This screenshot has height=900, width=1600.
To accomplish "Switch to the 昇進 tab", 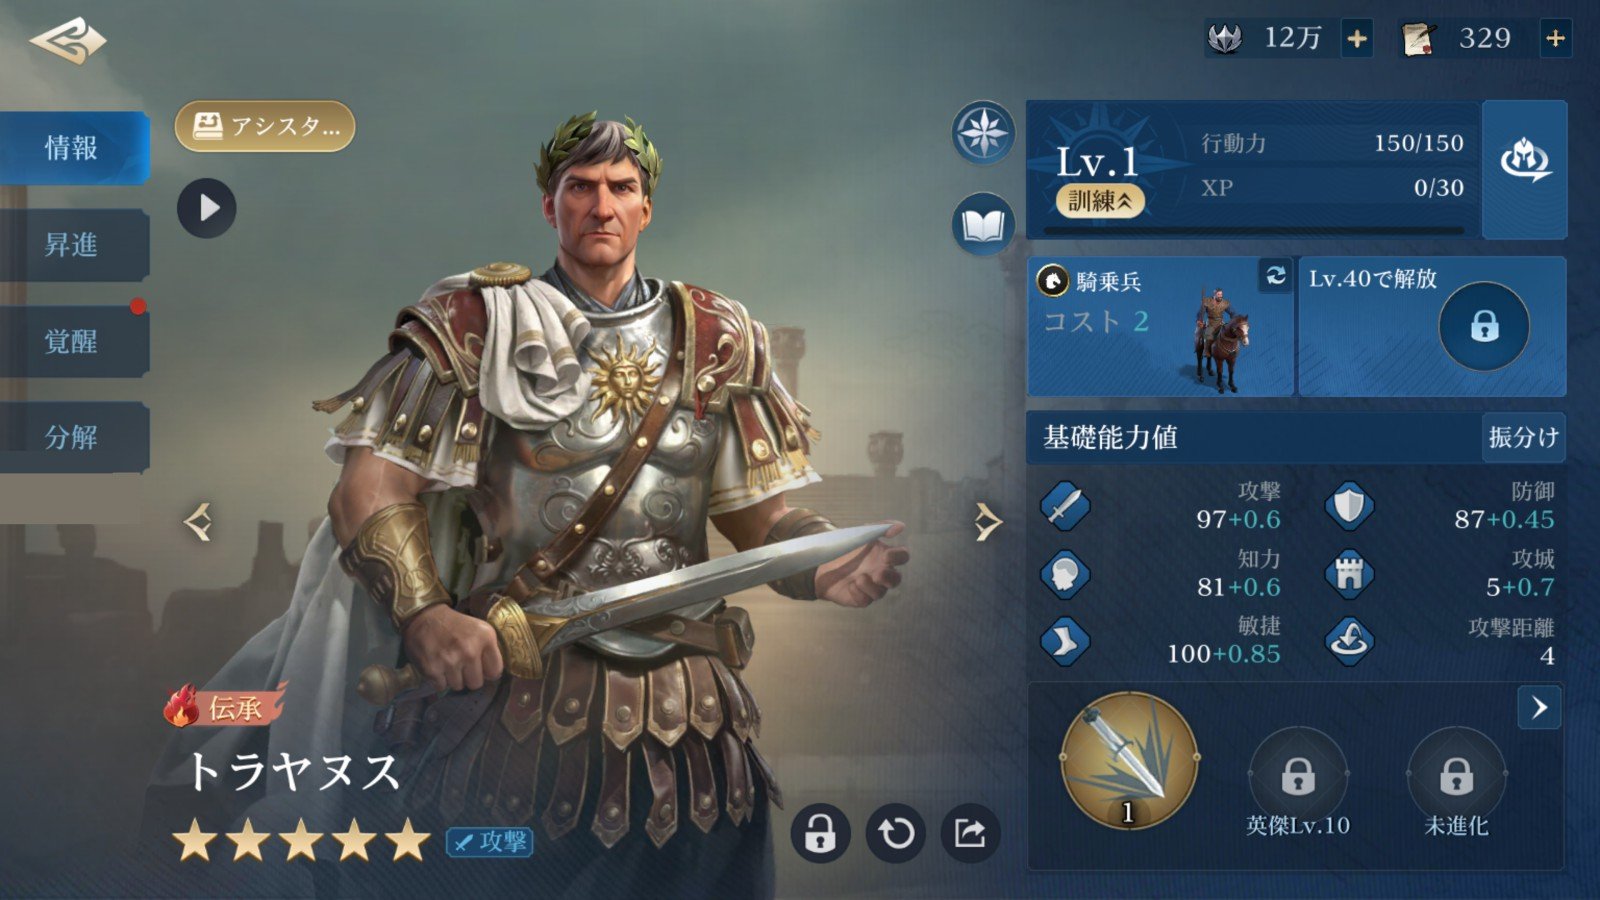I will pos(74,245).
